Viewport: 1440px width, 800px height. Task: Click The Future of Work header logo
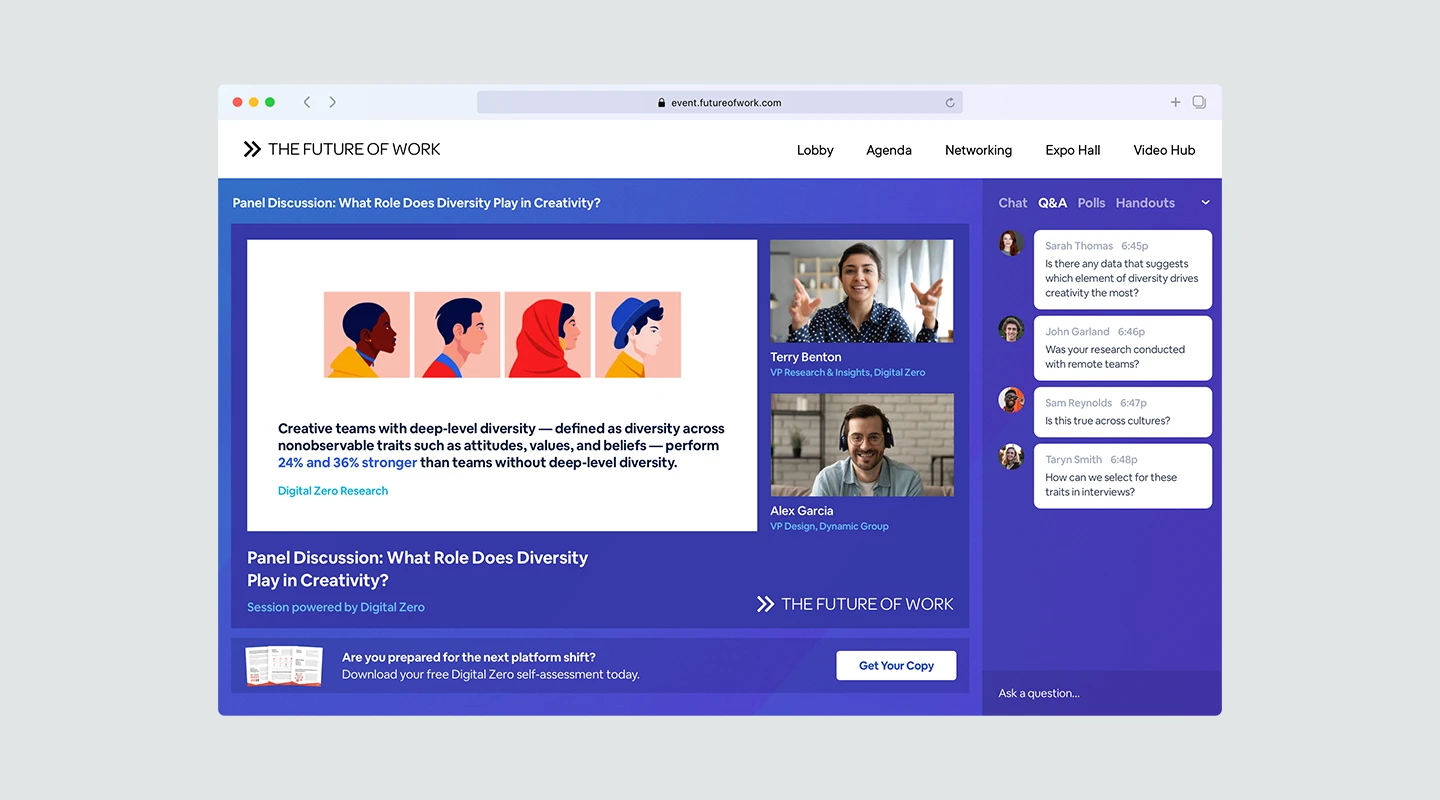coord(342,149)
